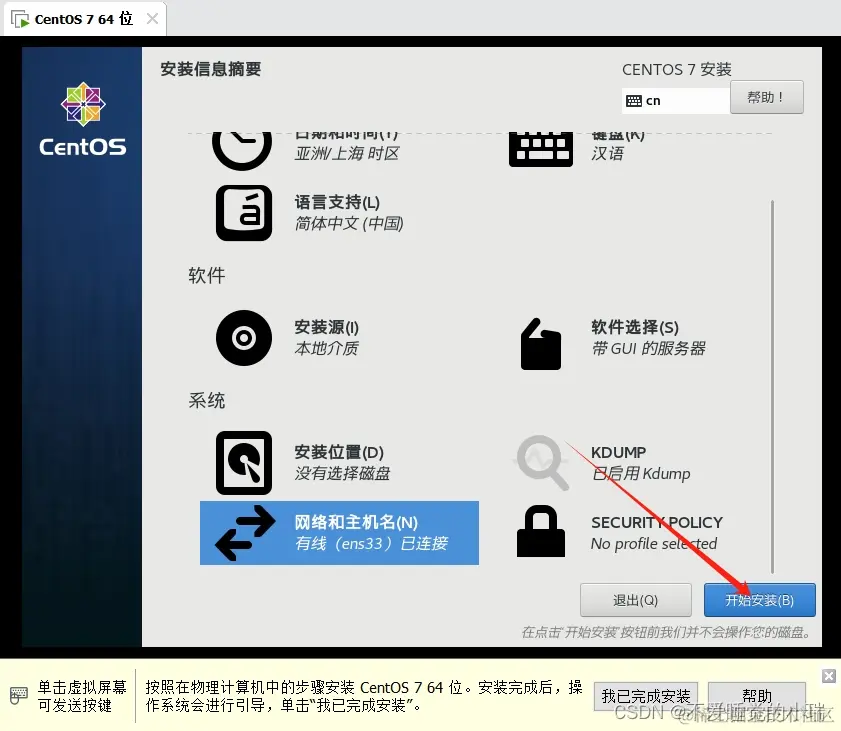Click the 带 GUI 的服务器 status text
This screenshot has height=731, width=841.
coord(648,349)
